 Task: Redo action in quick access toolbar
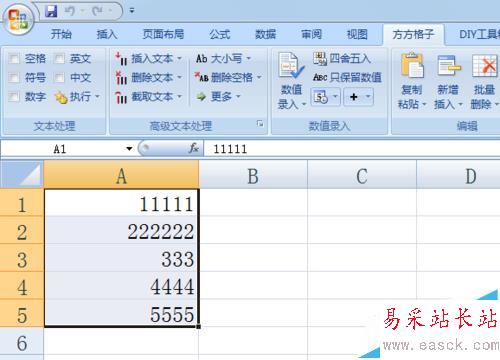pos(97,11)
